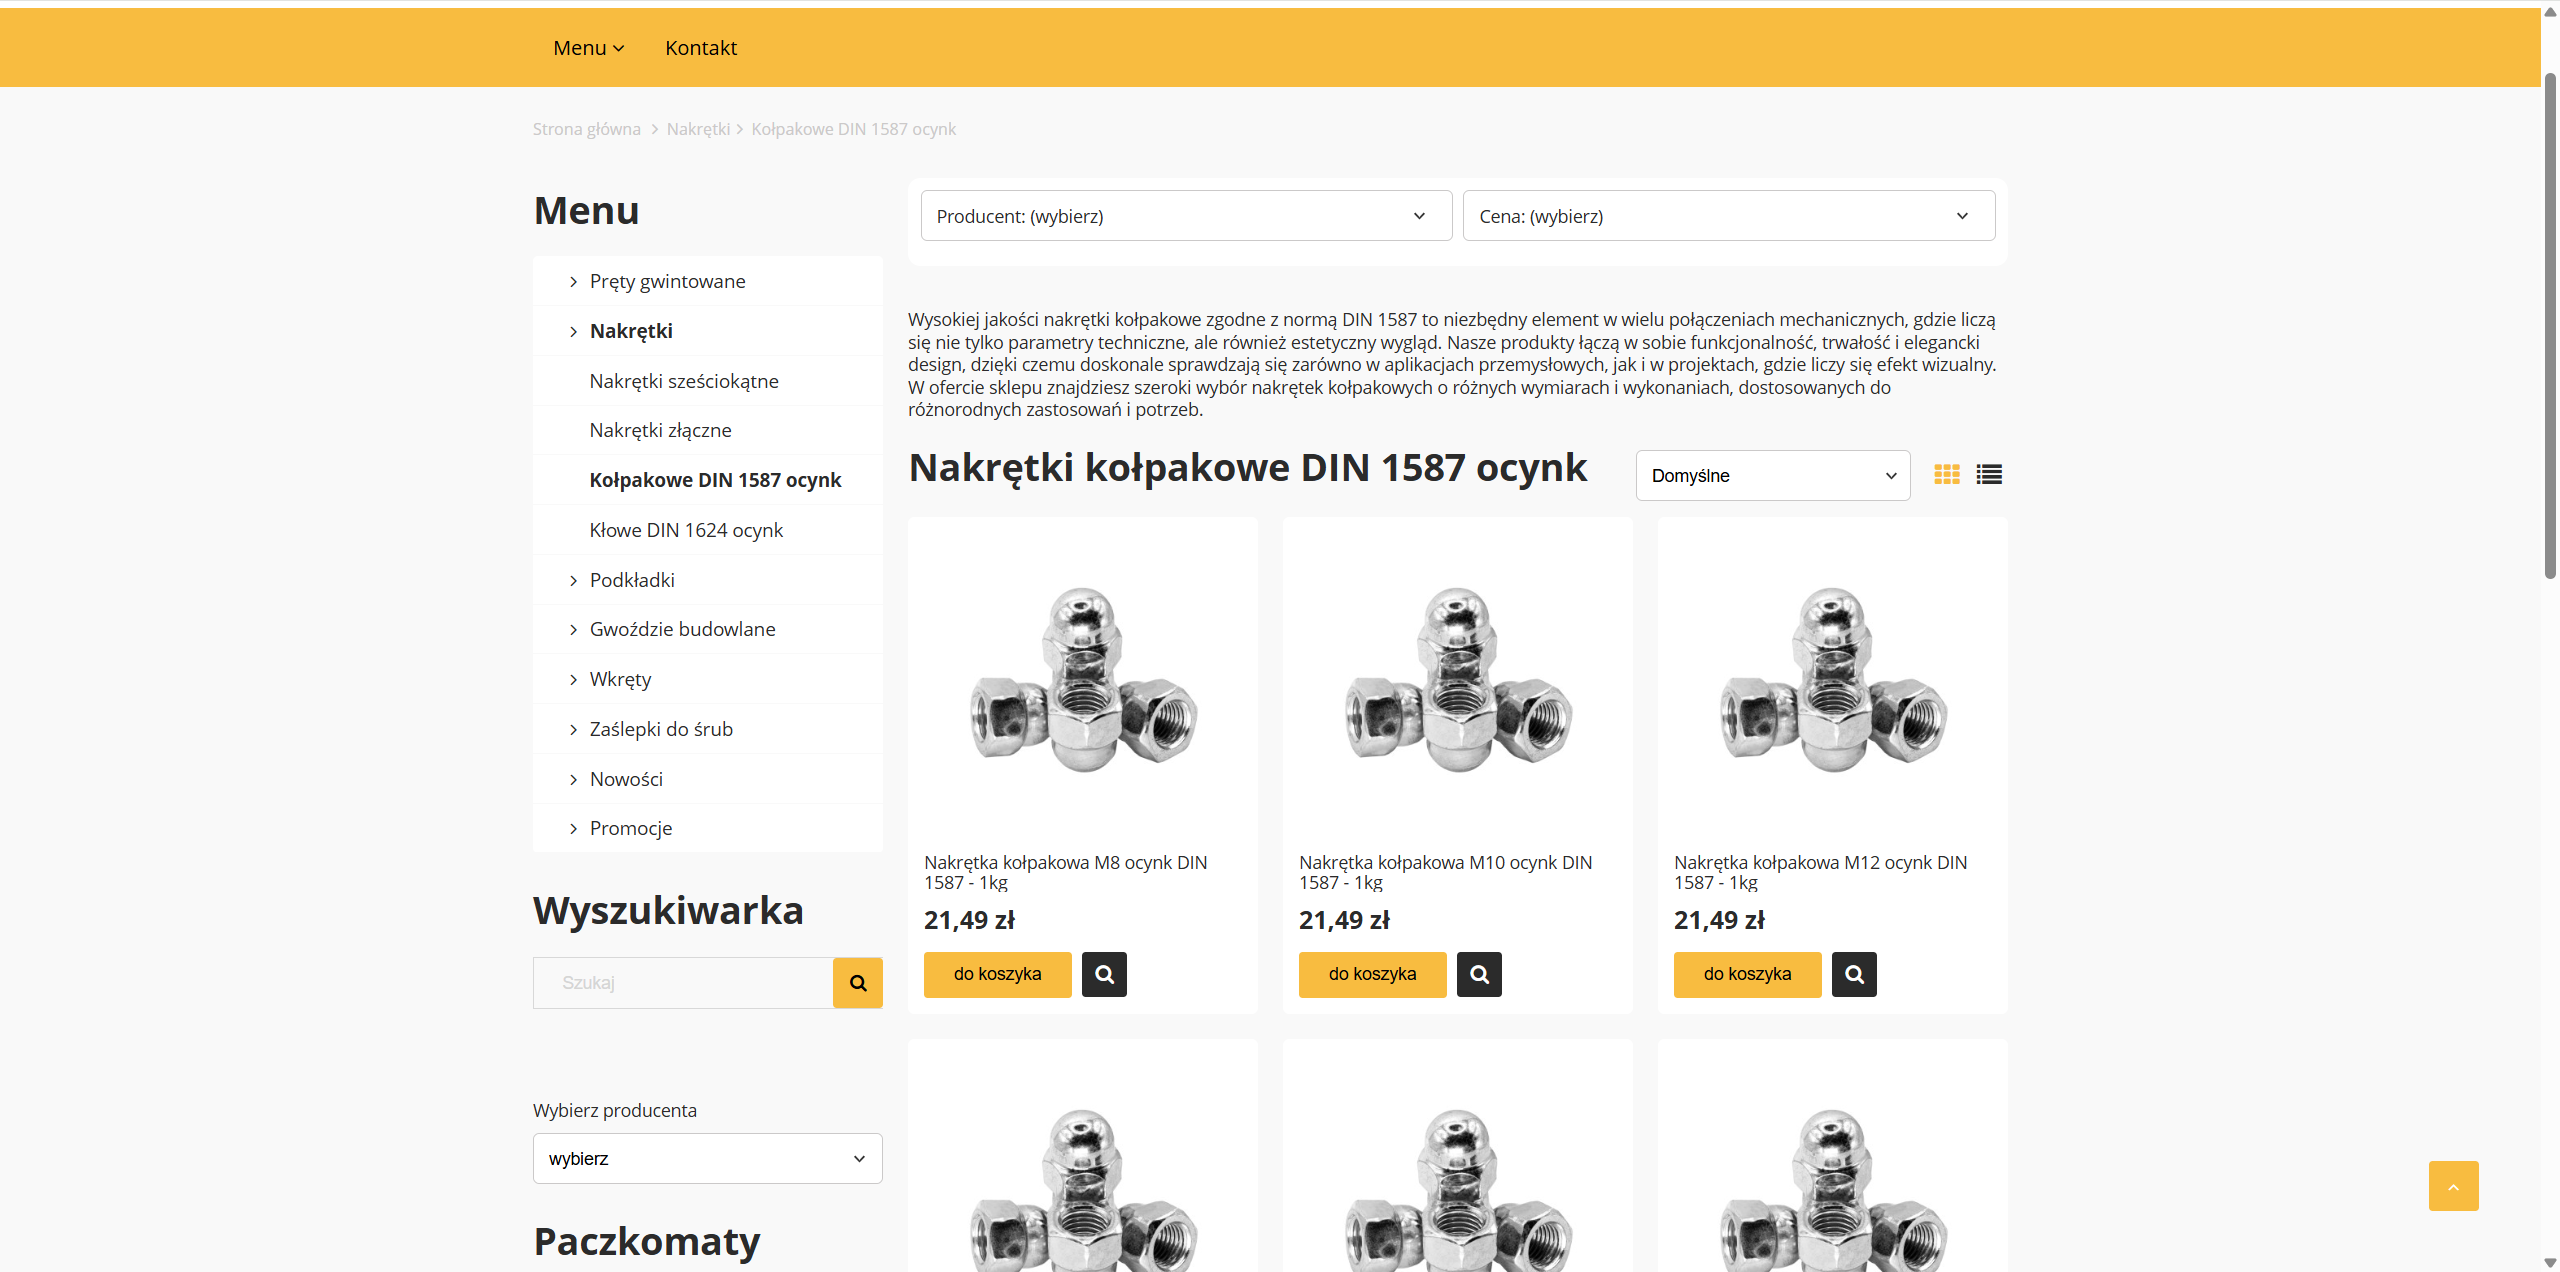
Task: Add Nakrętka kołpakowa M10 to cart
Action: point(1372,973)
